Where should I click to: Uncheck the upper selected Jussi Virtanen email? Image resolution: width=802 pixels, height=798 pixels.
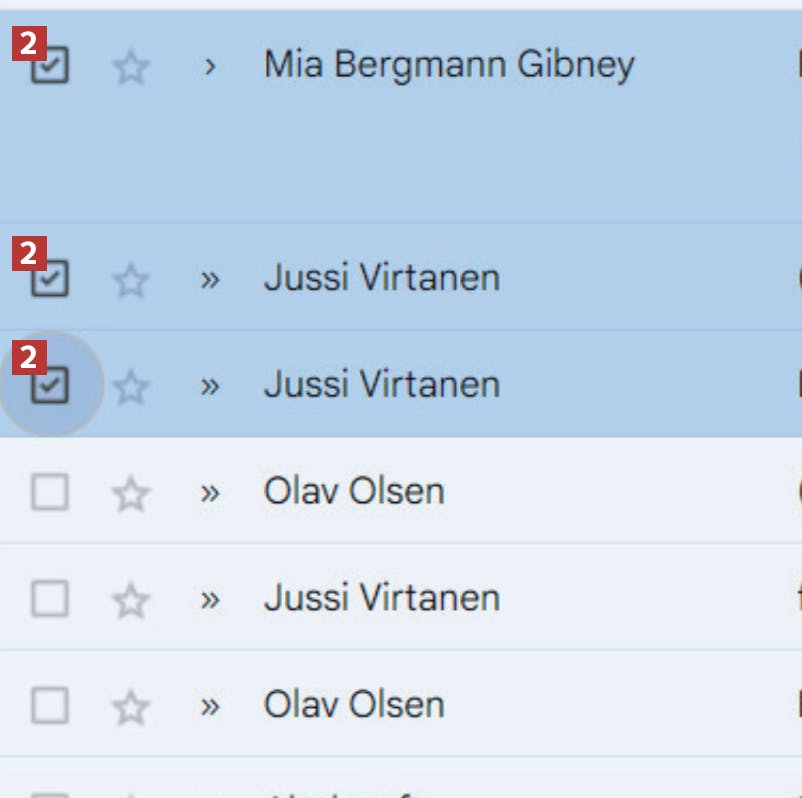coord(50,280)
